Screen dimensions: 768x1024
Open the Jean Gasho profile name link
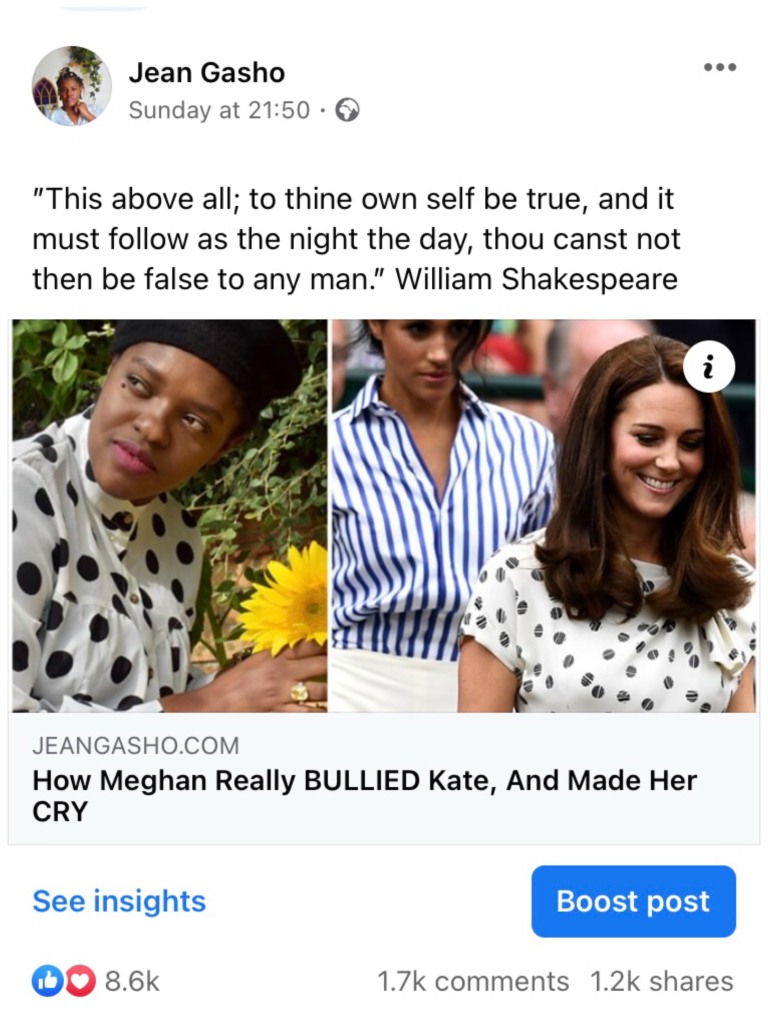206,72
